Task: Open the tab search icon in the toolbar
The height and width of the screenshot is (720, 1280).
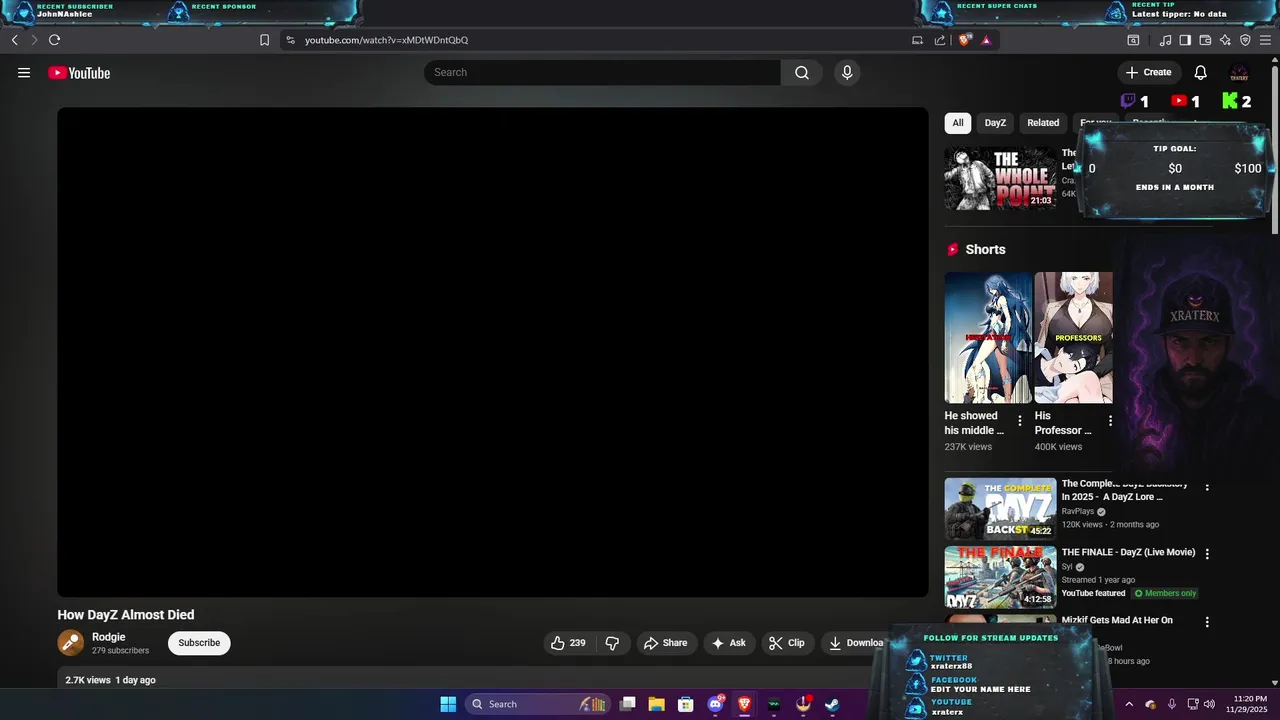Action: (1133, 40)
